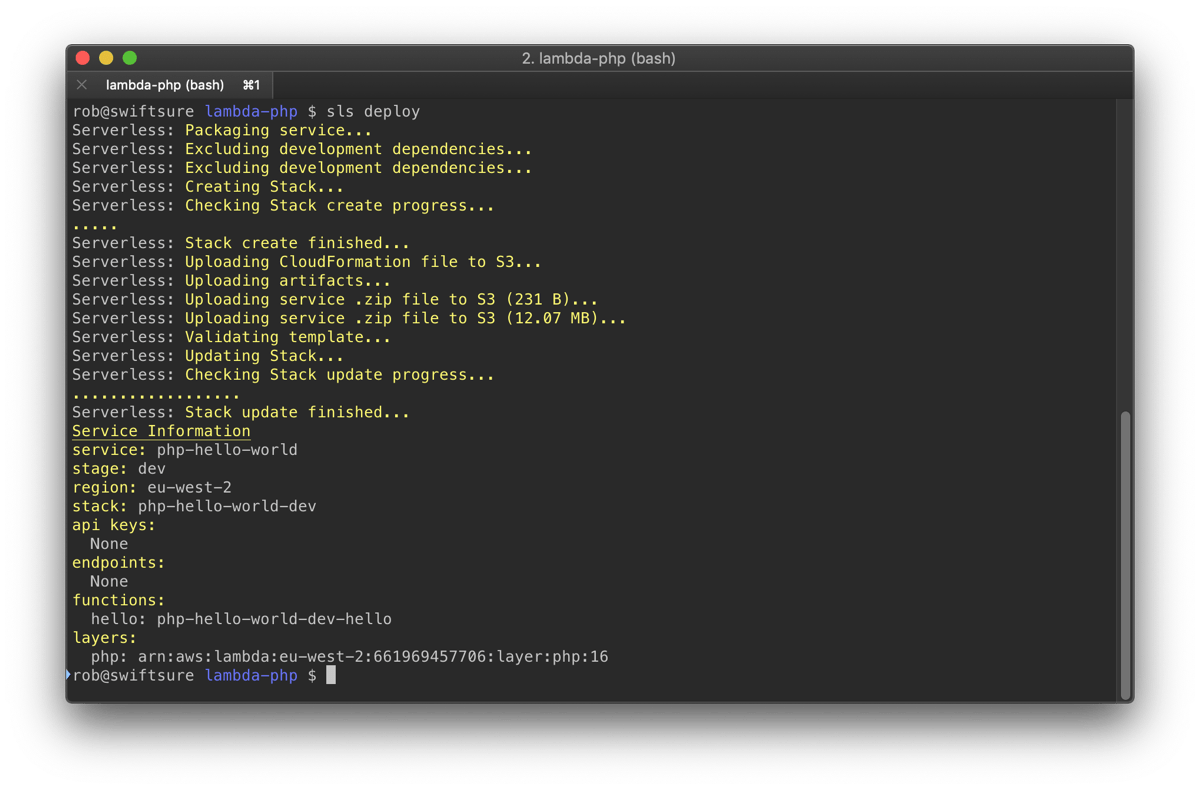Click the underlined 'Service Information' heading
The image size is (1200, 790).
pos(161,431)
